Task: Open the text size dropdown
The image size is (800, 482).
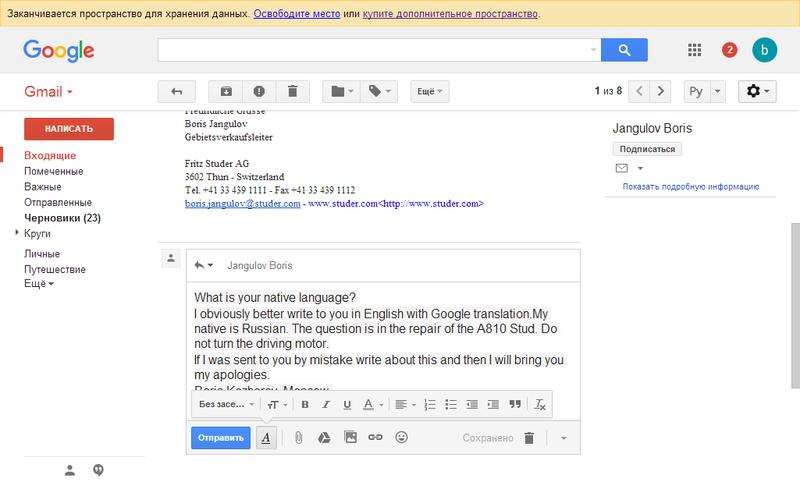Action: click(x=277, y=404)
